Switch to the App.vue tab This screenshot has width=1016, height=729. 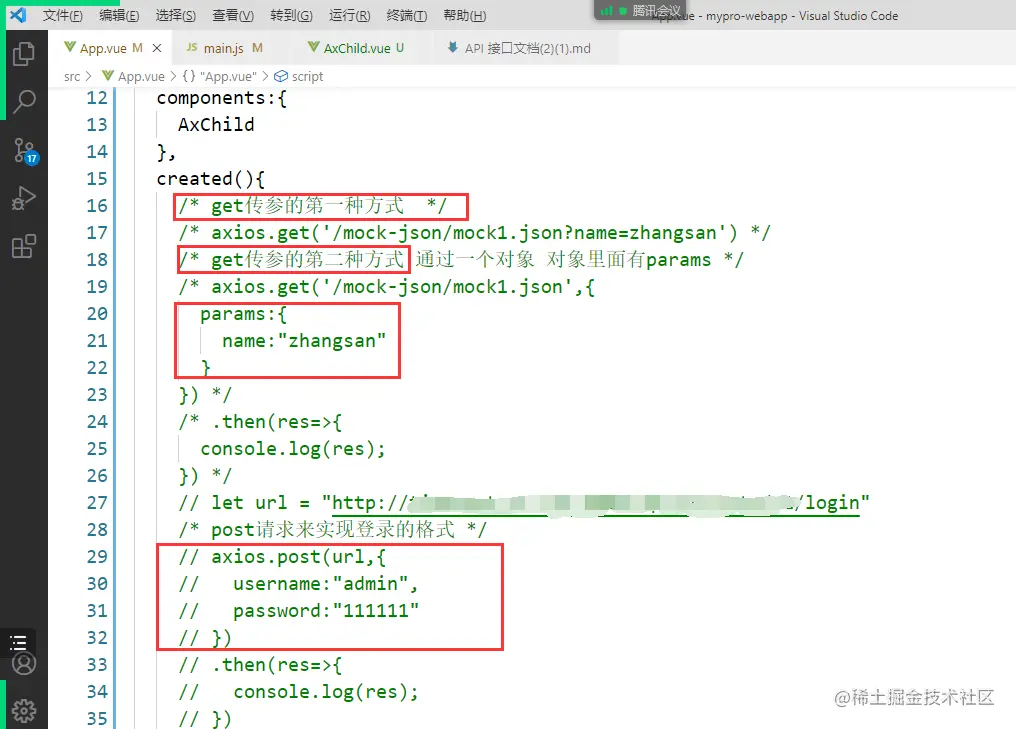click(x=110, y=48)
